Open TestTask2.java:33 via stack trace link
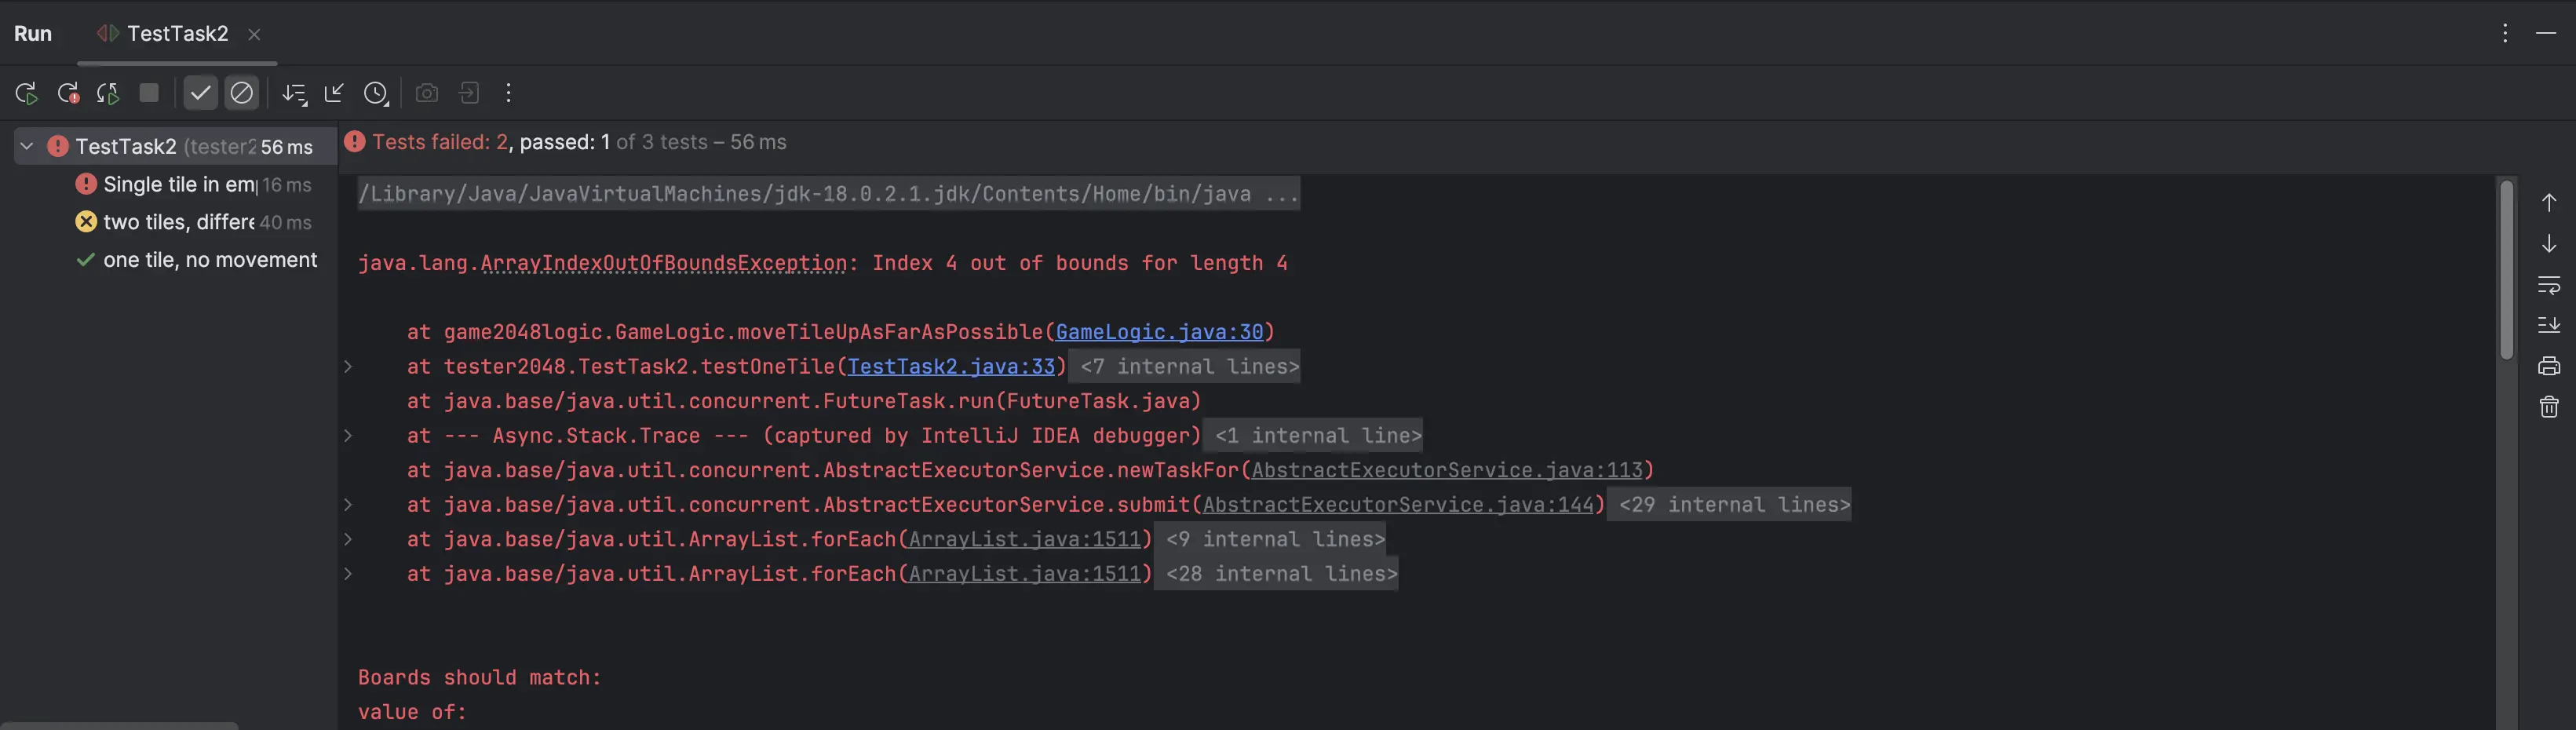 point(951,367)
